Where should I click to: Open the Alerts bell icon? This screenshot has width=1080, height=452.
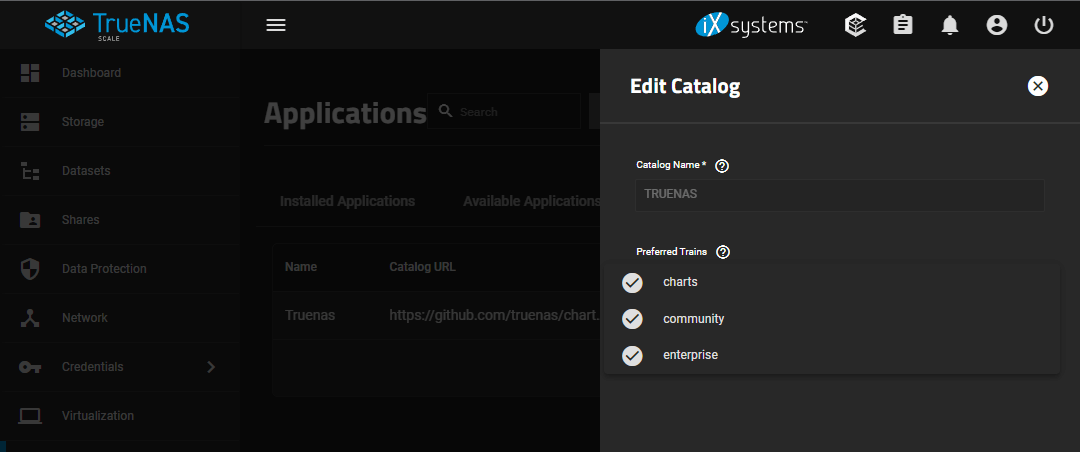[950, 25]
